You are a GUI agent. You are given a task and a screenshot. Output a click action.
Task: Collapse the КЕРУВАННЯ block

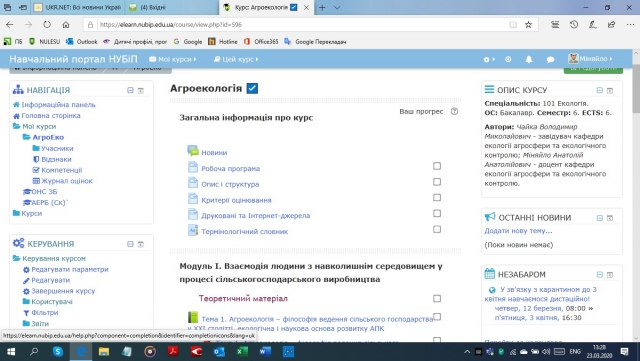[x=130, y=244]
